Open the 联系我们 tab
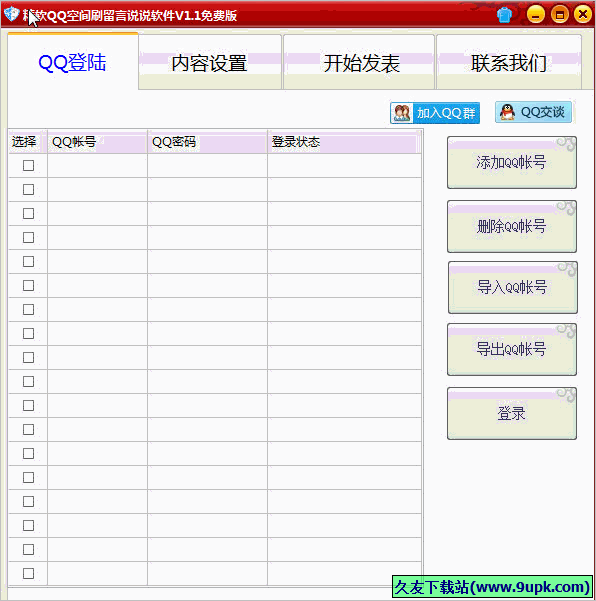Image resolution: width=596 pixels, height=601 pixels. tap(509, 62)
